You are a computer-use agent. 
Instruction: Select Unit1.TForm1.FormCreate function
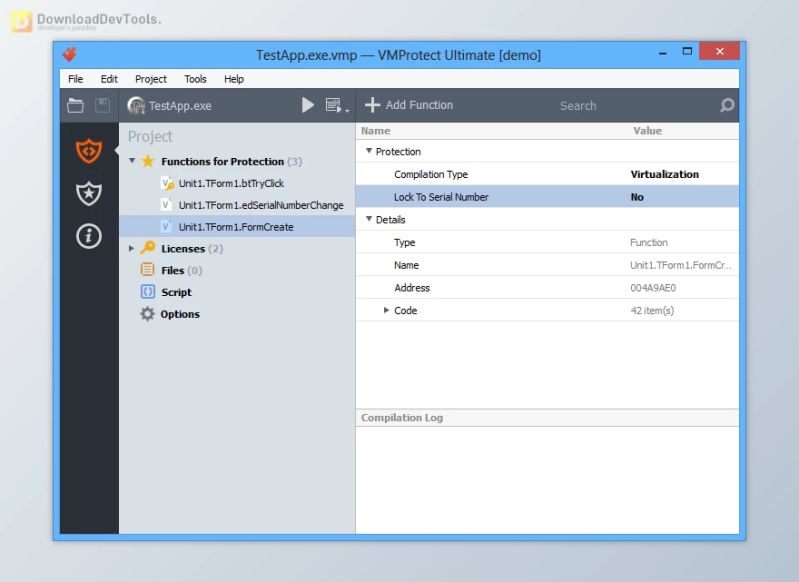click(x=236, y=227)
